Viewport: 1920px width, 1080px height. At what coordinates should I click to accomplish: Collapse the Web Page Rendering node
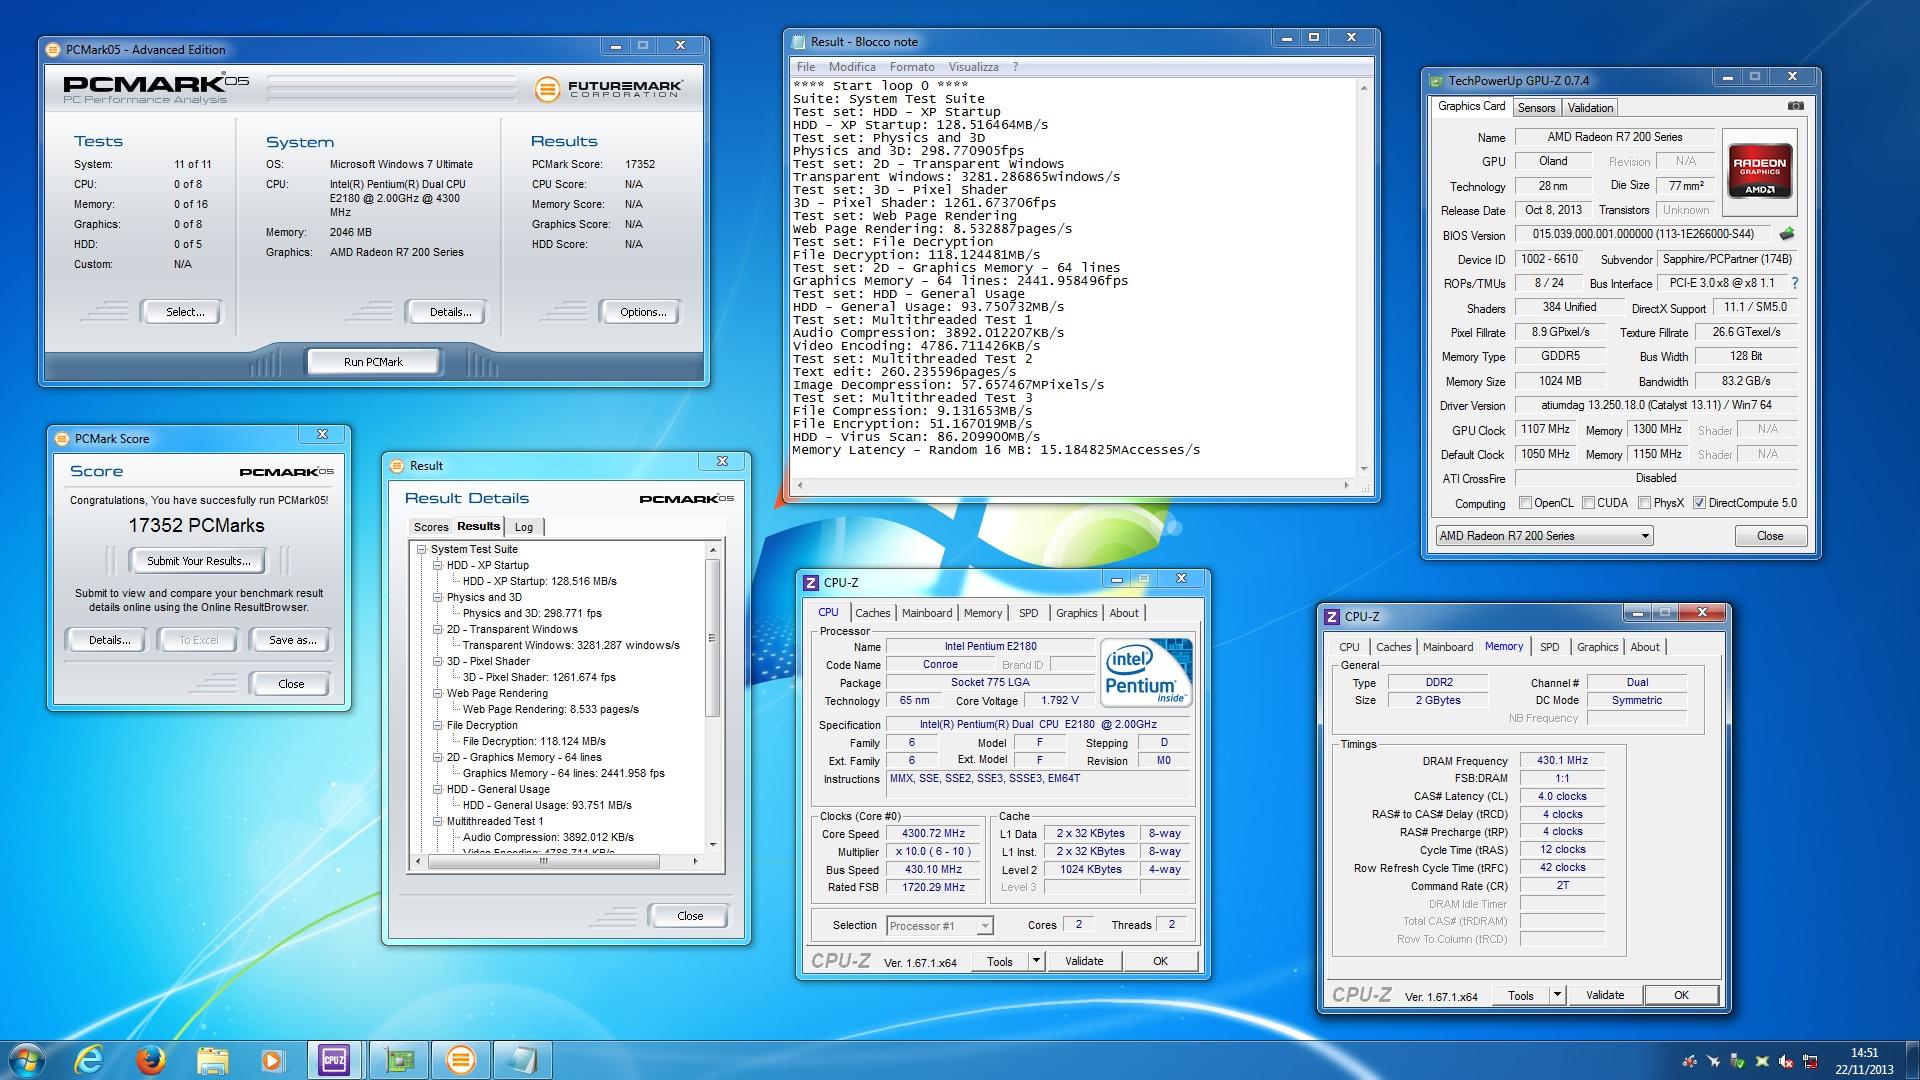438,693
